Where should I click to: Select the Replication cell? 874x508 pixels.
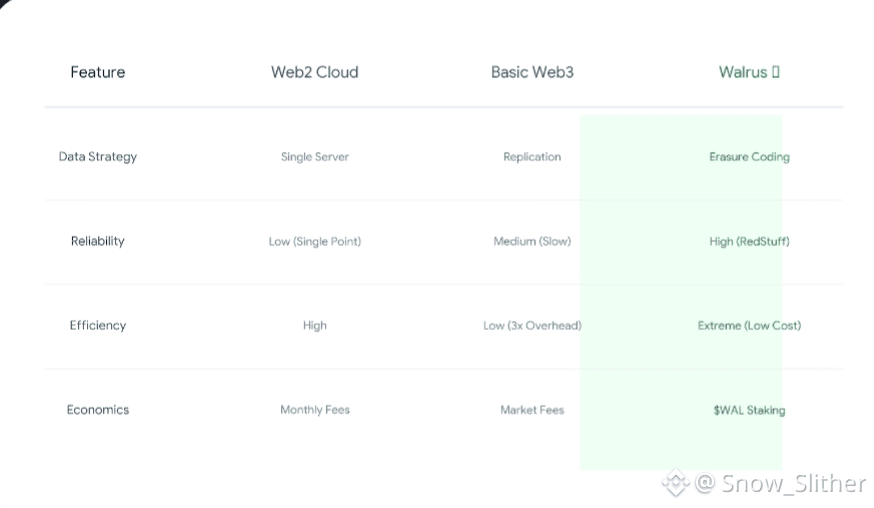click(x=532, y=157)
